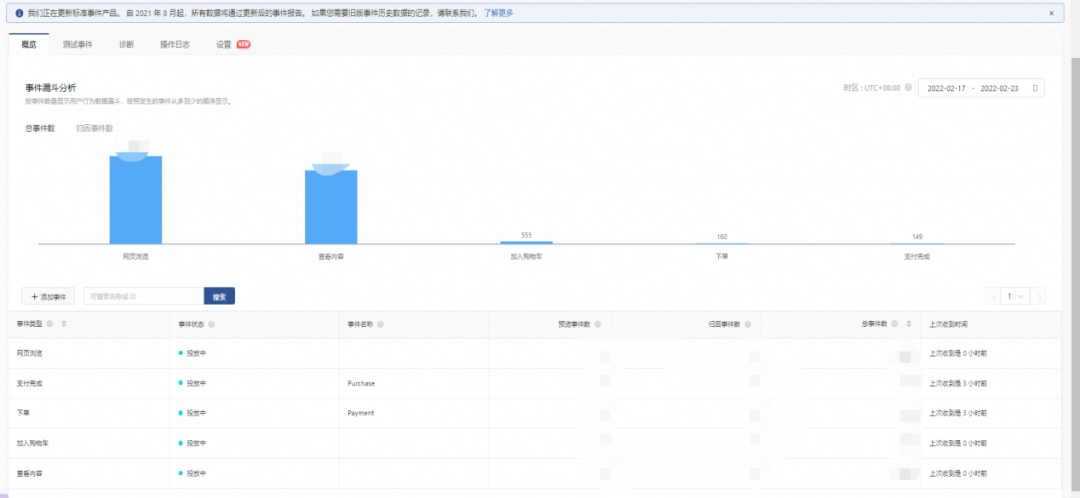Open the date range picker showing 2022-02-17
Viewport: 1080px width, 498px height.
[981, 88]
